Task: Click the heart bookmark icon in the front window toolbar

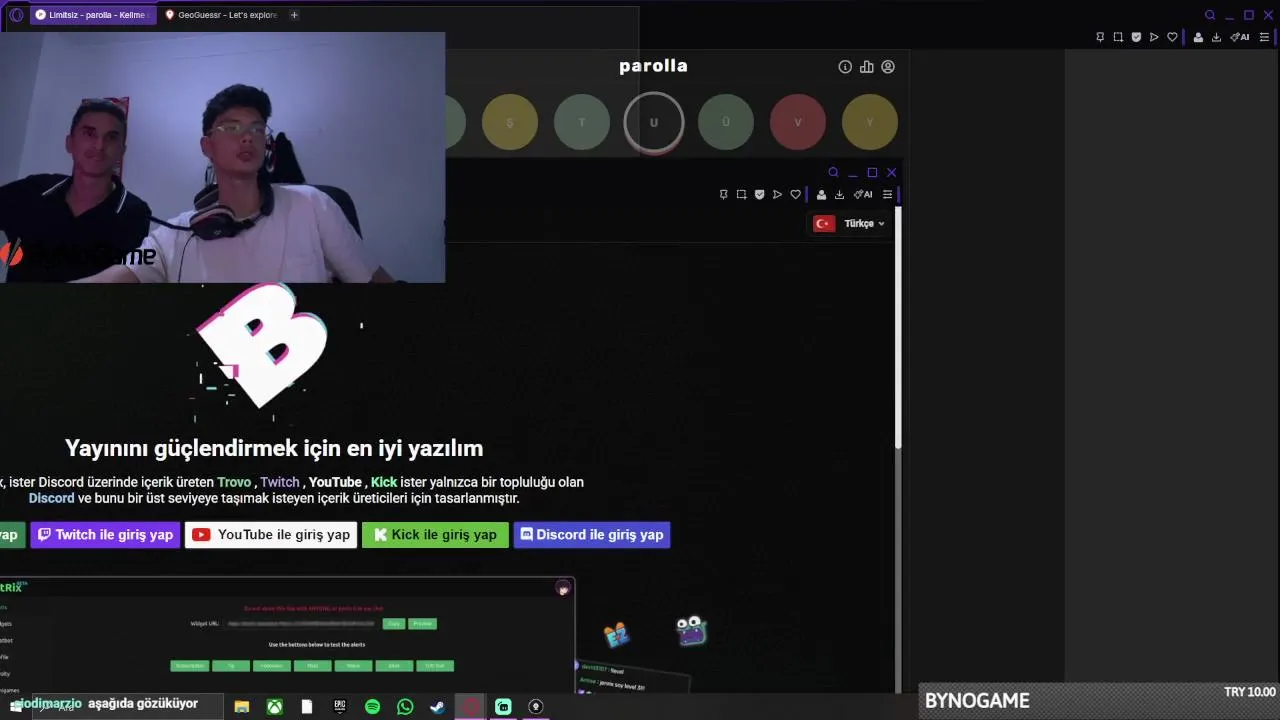Action: (x=795, y=195)
